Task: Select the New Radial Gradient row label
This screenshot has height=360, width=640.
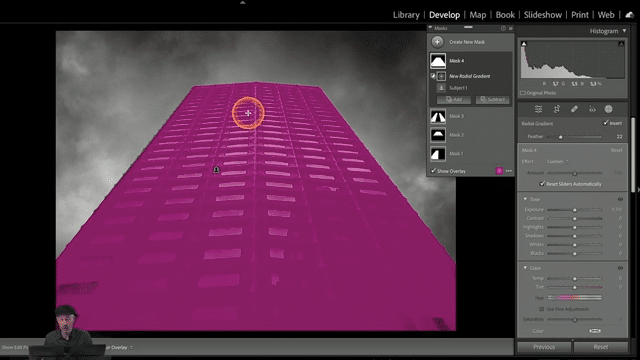Action: pos(470,76)
